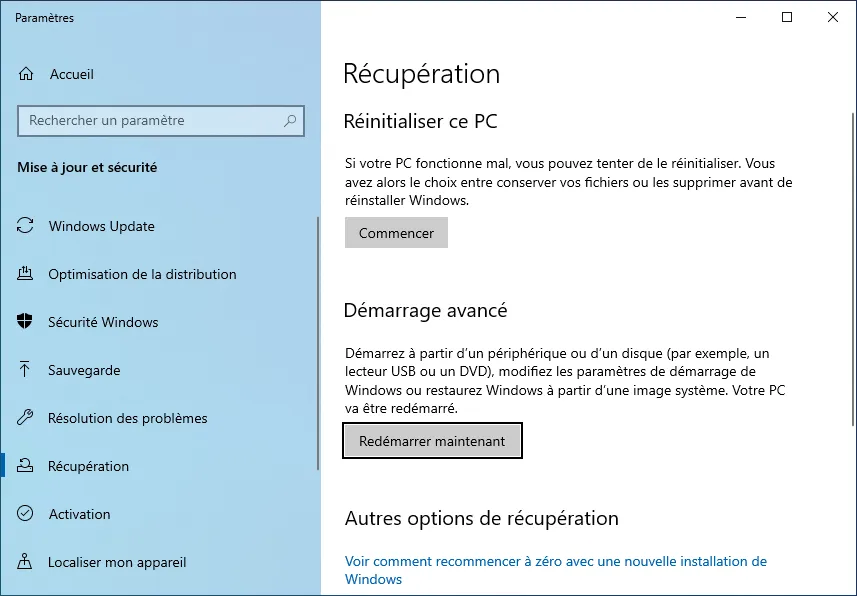Screen dimensions: 857x596
Task: Click the sidebar vertical scrollbar
Action: 318,340
